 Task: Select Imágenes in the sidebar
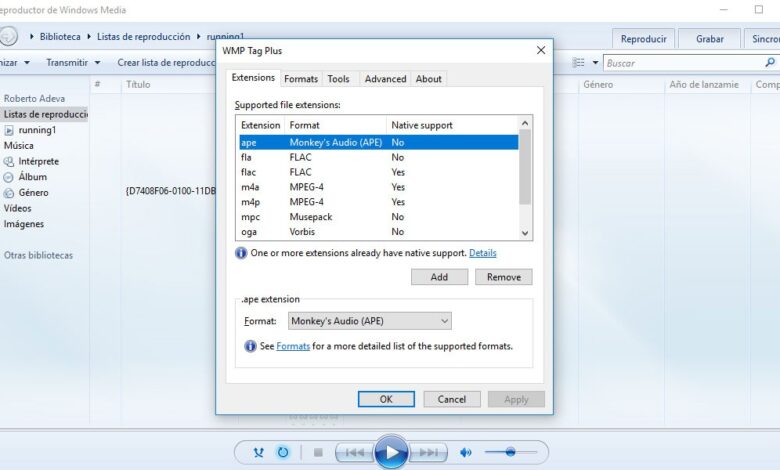[23, 224]
